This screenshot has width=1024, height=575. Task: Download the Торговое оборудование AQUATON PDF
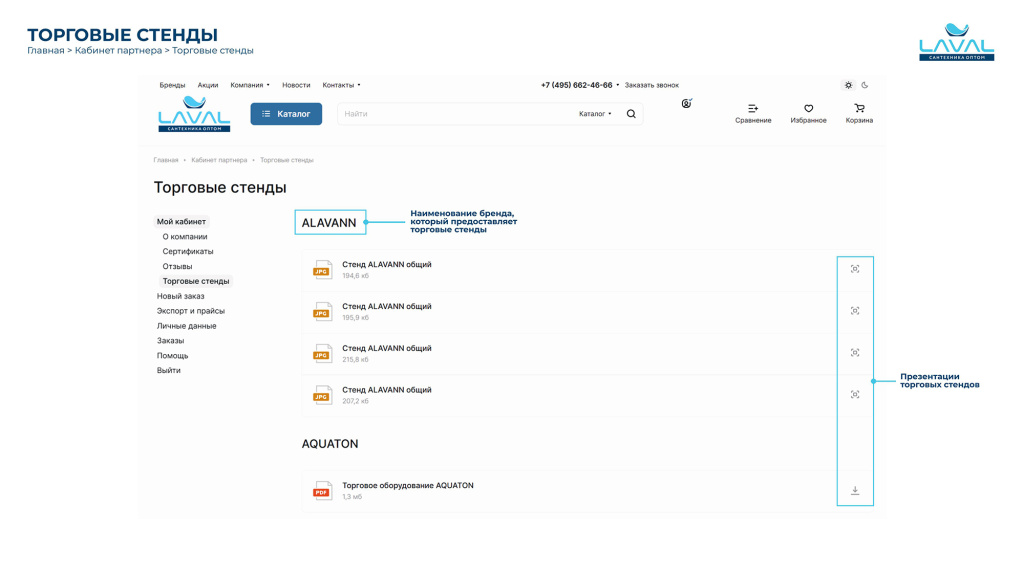tap(855, 491)
